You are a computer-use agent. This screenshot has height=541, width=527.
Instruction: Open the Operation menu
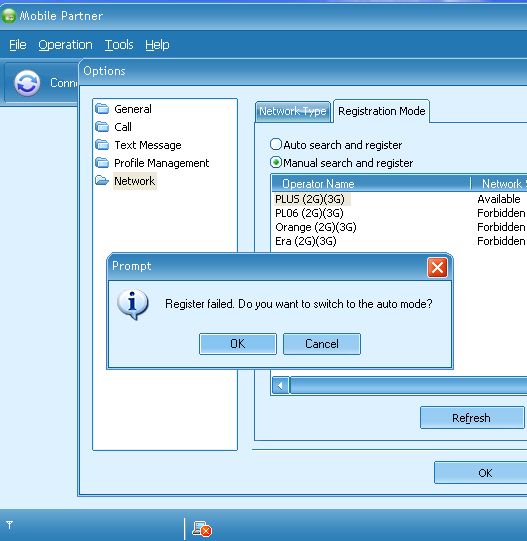[x=65, y=45]
